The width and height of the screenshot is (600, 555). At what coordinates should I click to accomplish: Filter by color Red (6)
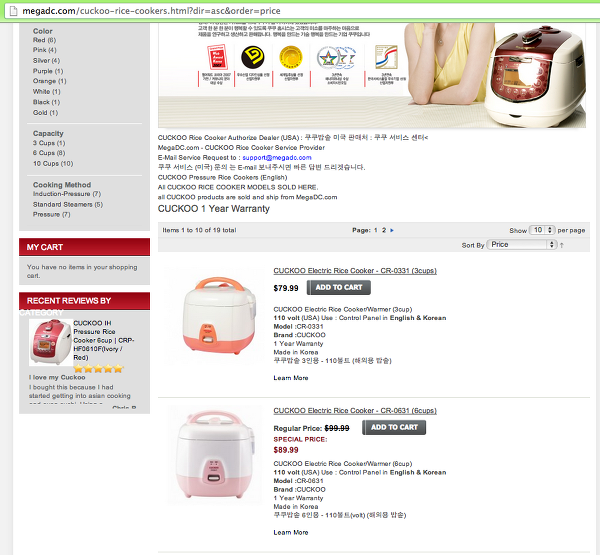[x=44, y=40]
